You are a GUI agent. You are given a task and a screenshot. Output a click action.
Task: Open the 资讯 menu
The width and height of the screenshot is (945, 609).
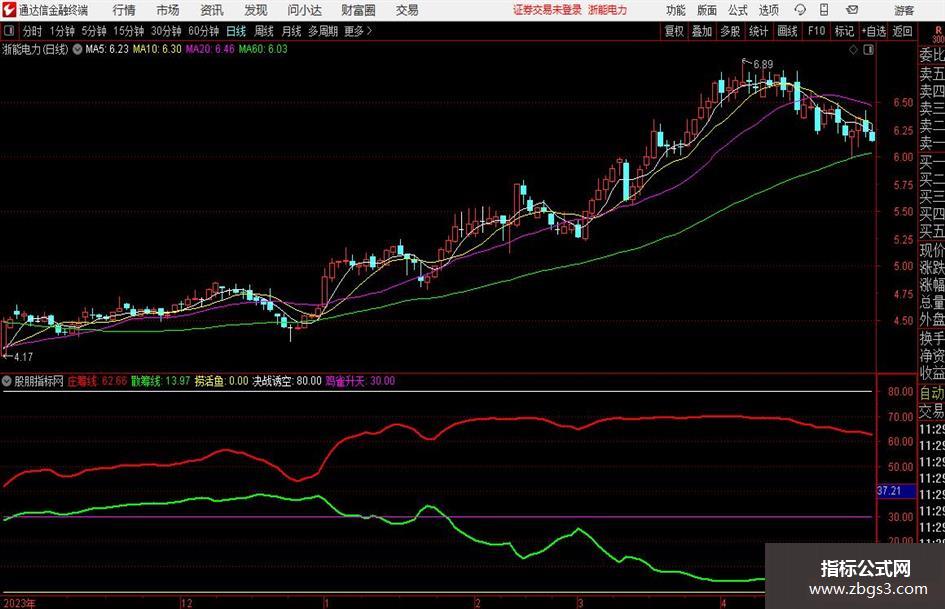(x=212, y=10)
